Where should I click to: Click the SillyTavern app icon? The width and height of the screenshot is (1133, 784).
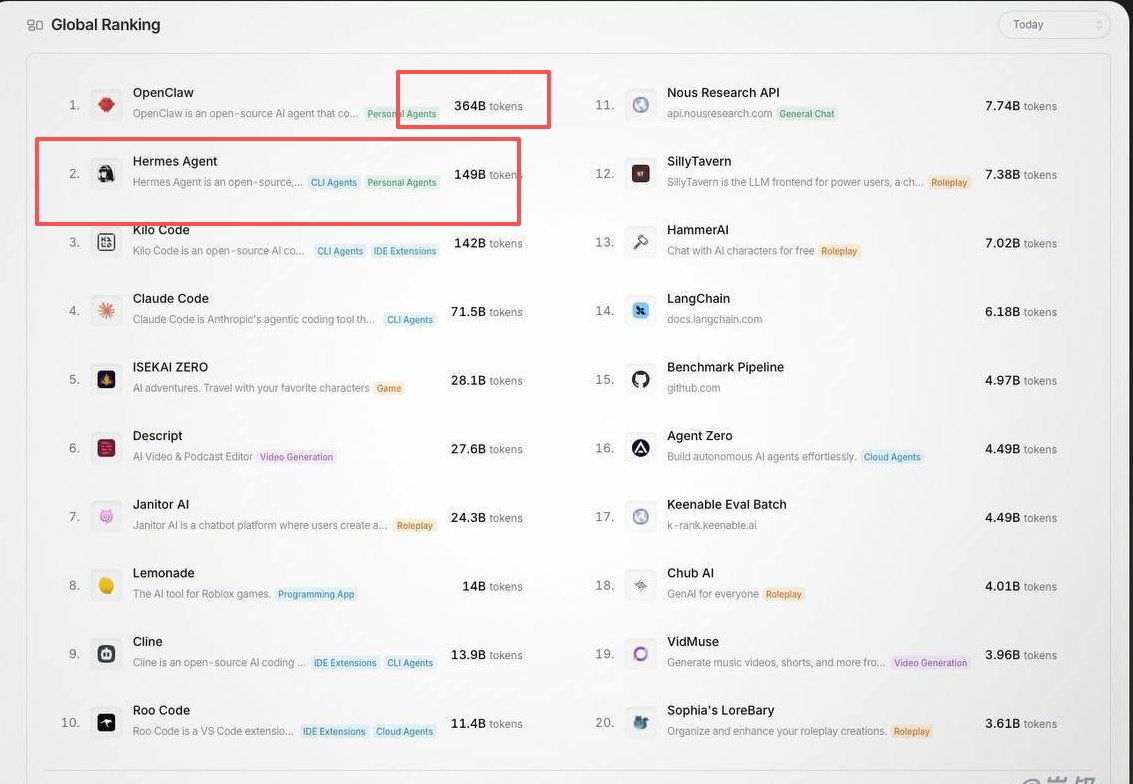point(641,174)
